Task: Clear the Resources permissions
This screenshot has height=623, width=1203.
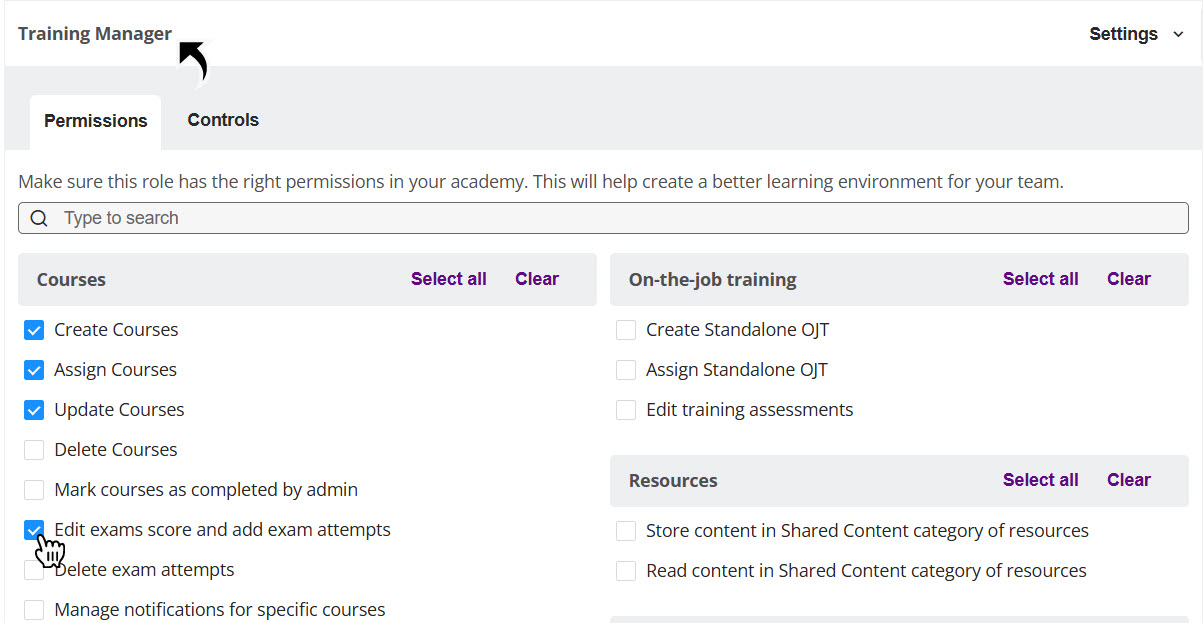Action: (x=1129, y=480)
